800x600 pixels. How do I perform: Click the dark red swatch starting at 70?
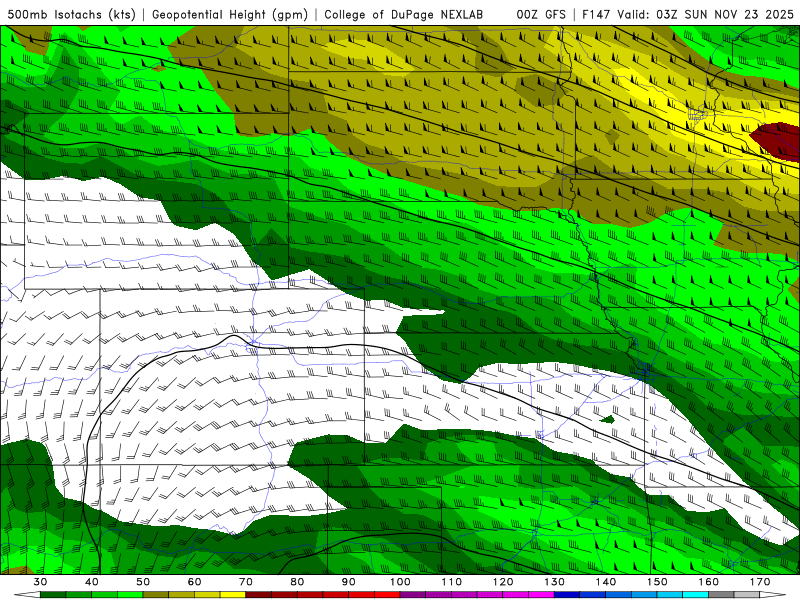click(x=259, y=595)
